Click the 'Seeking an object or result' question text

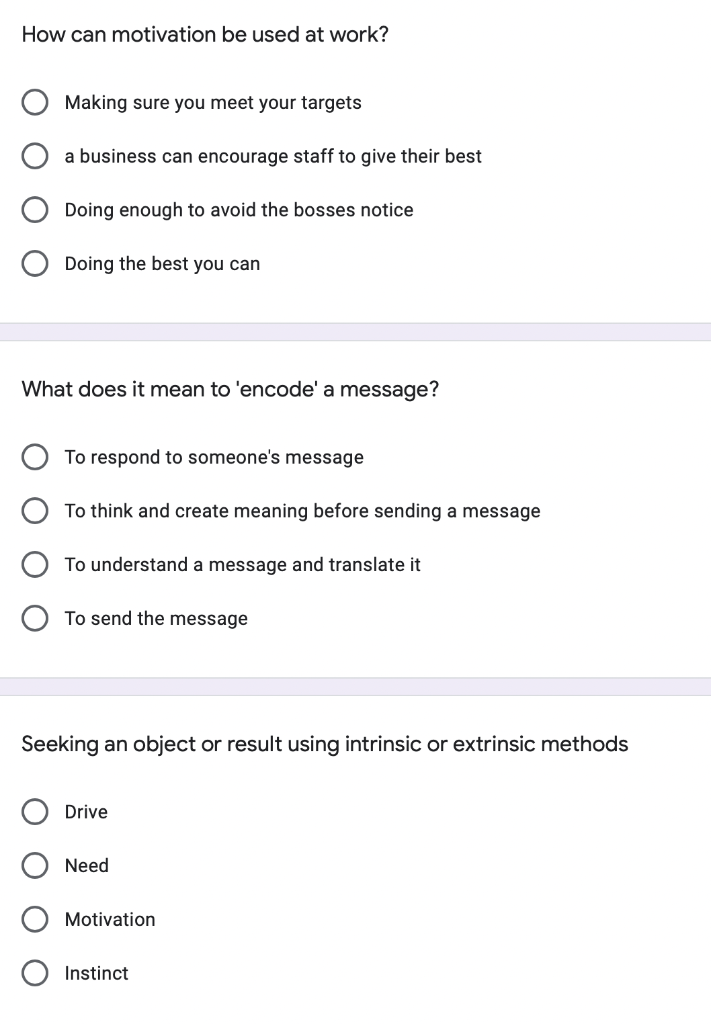324,744
